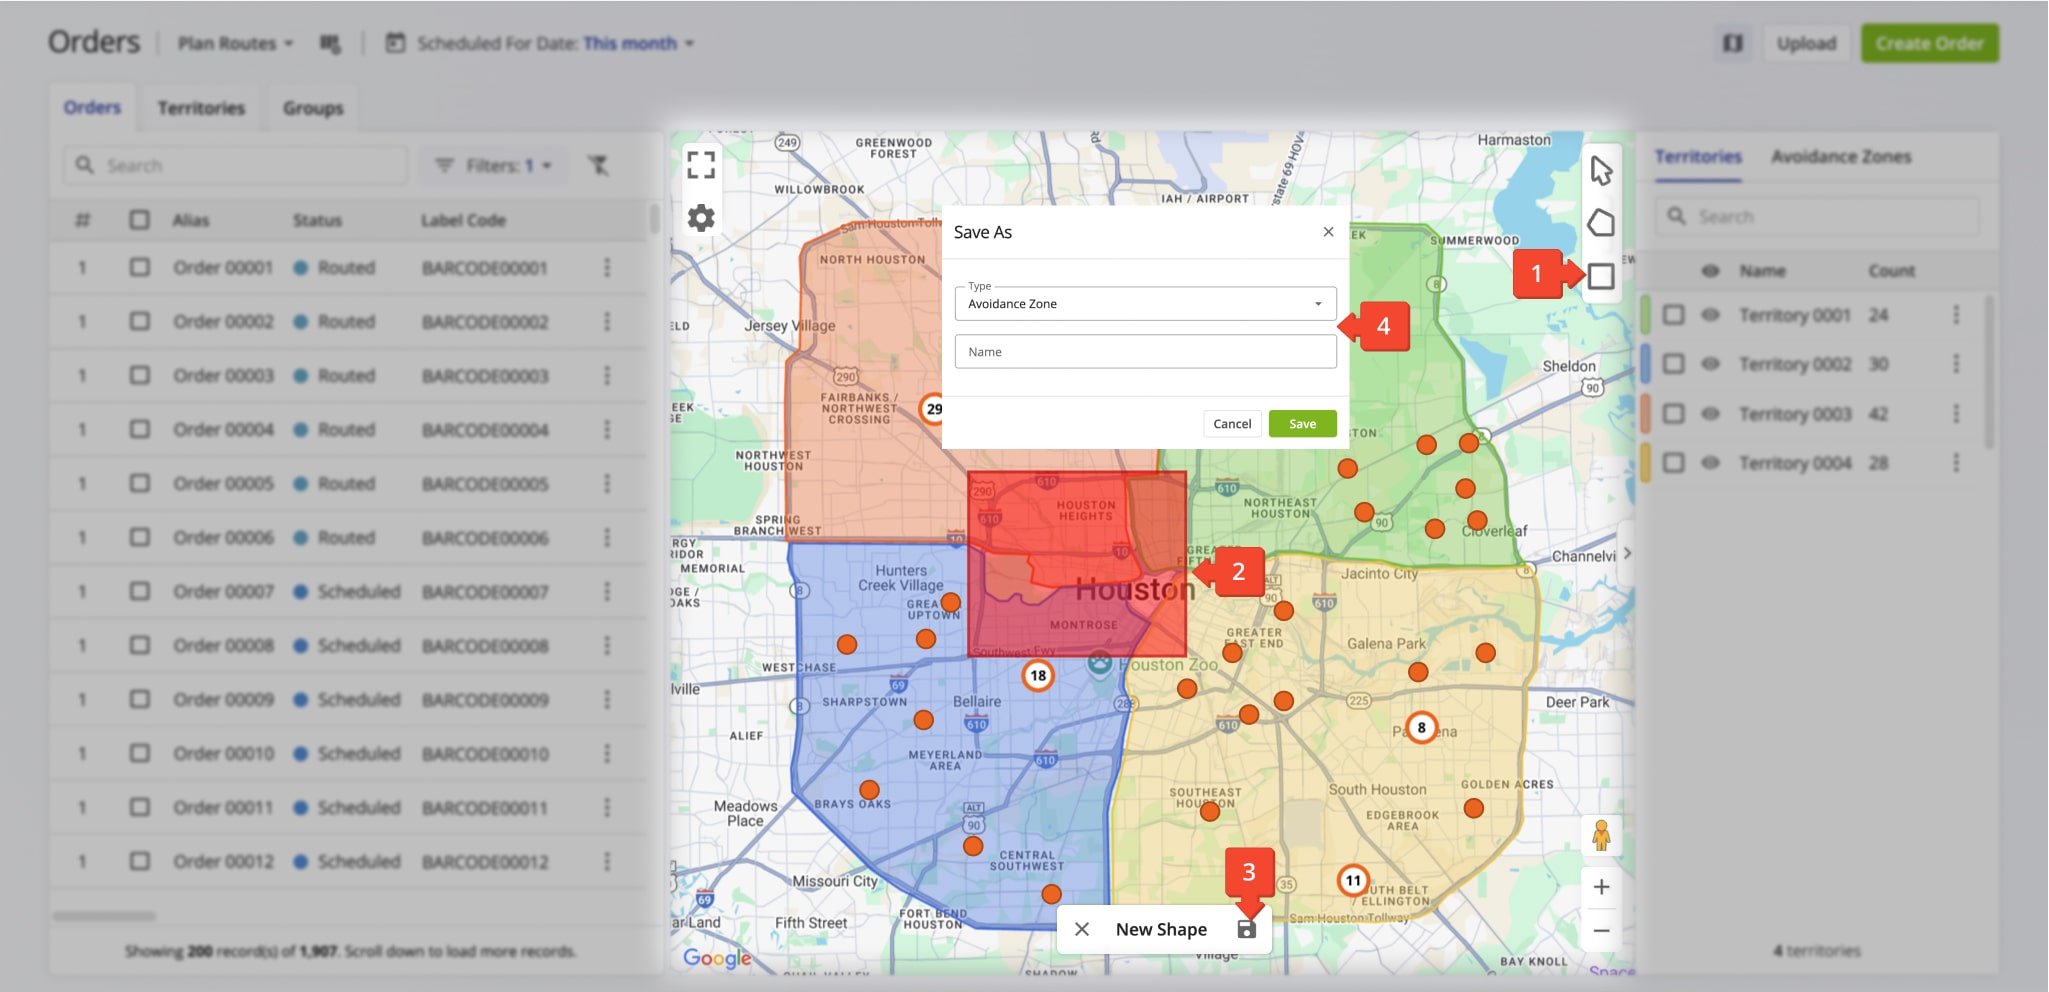Click the Count column header
The image size is (2049, 992).
pos(1891,271)
